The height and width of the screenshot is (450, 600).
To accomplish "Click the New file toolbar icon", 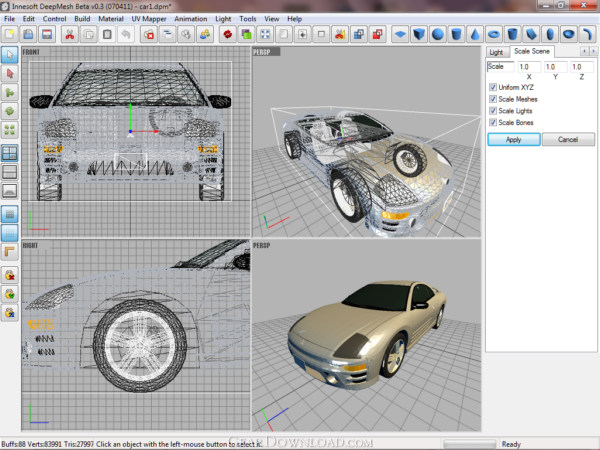I will pos(10,34).
